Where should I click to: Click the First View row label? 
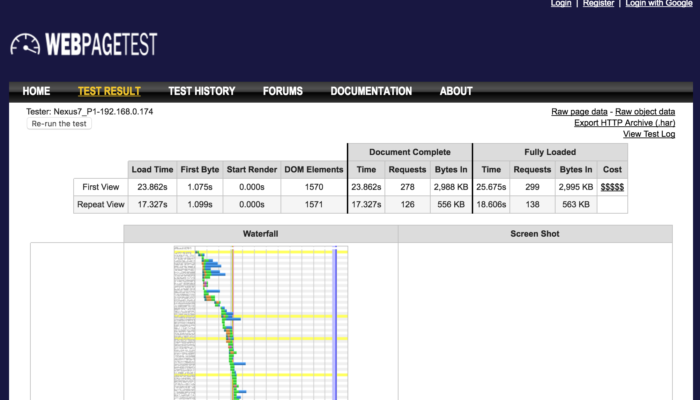click(100, 187)
